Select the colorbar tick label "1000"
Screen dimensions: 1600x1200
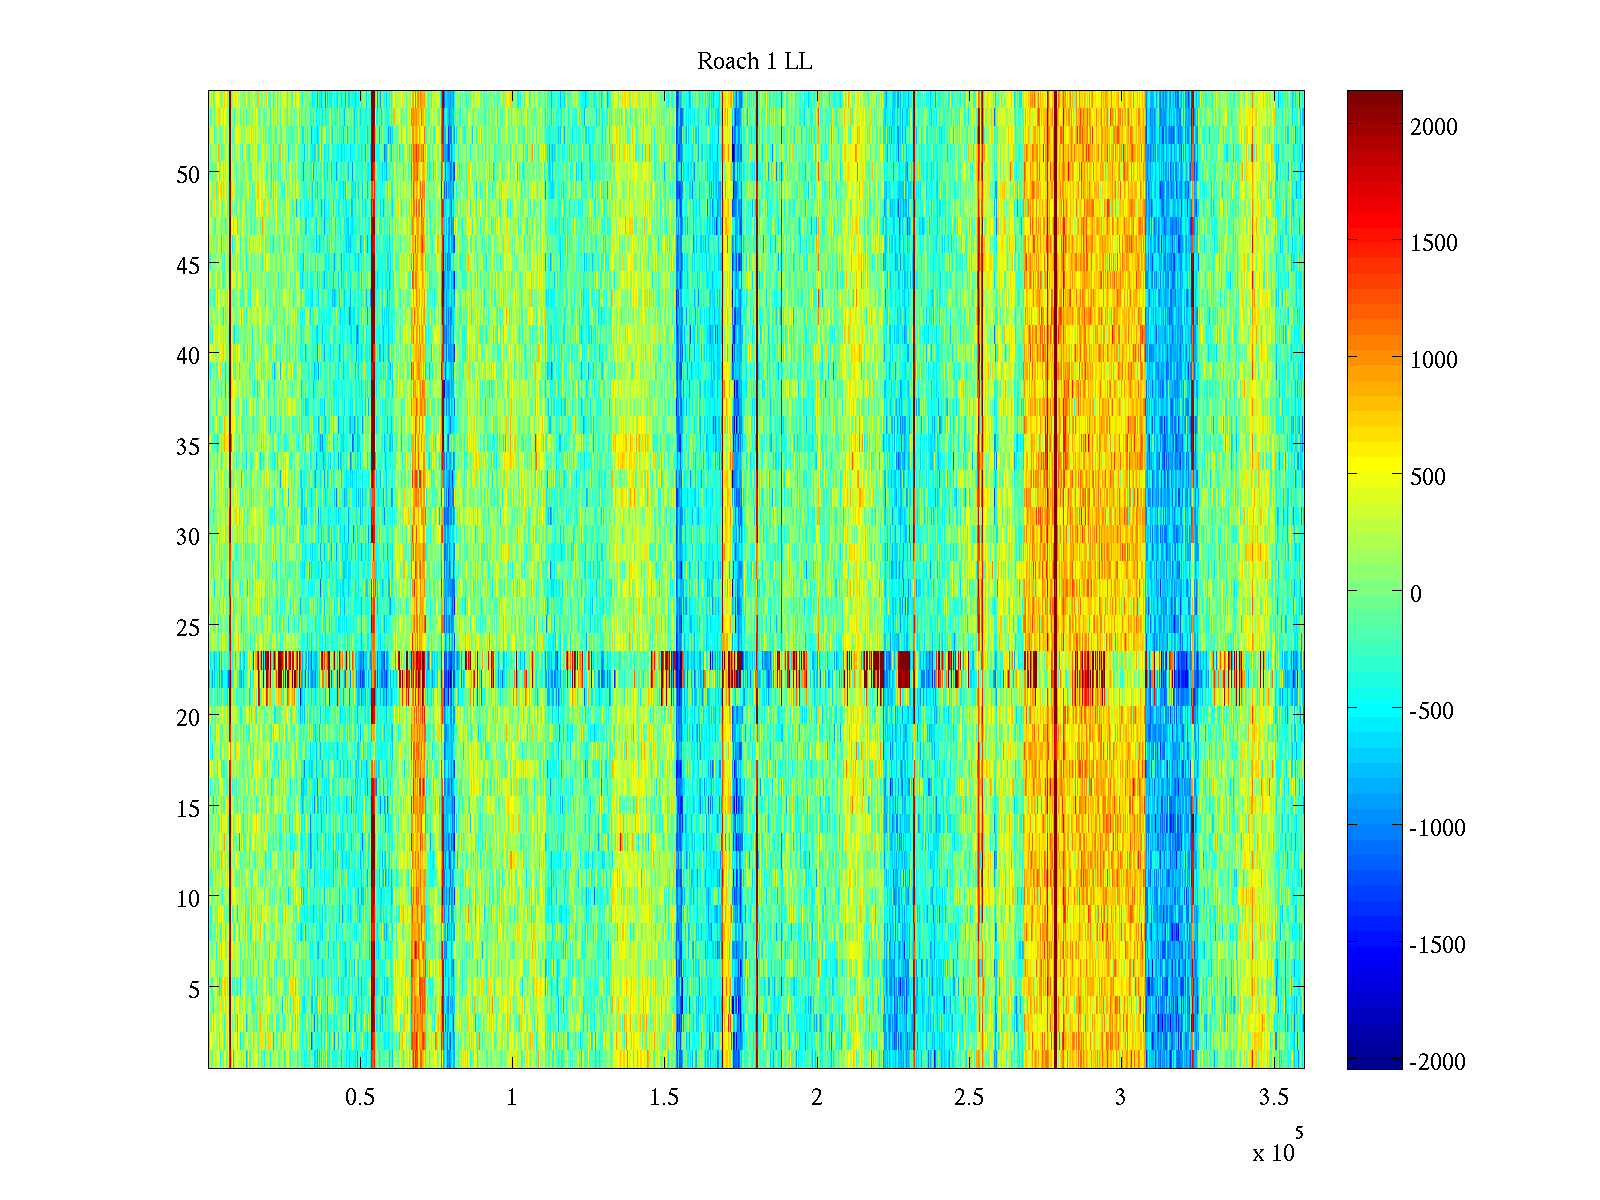coord(1433,361)
